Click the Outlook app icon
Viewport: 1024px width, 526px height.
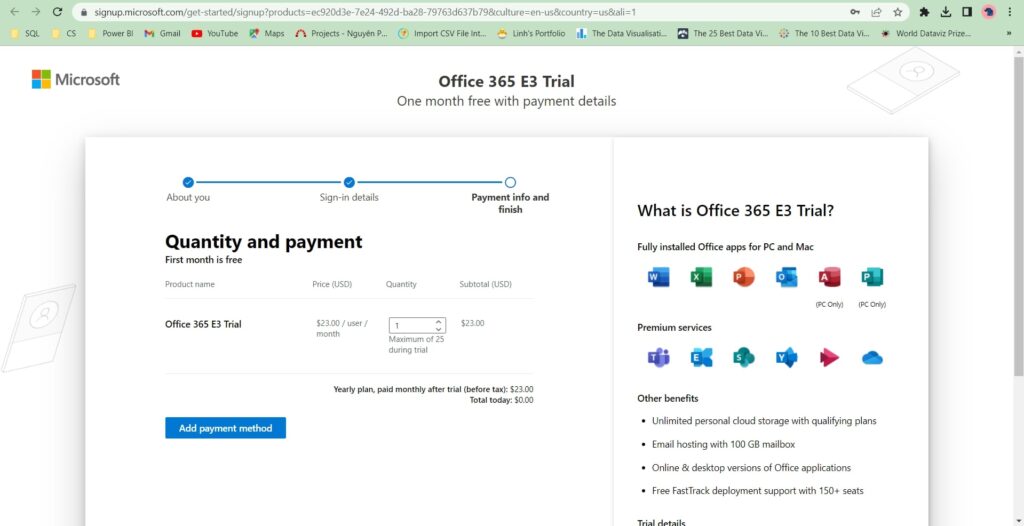787,277
